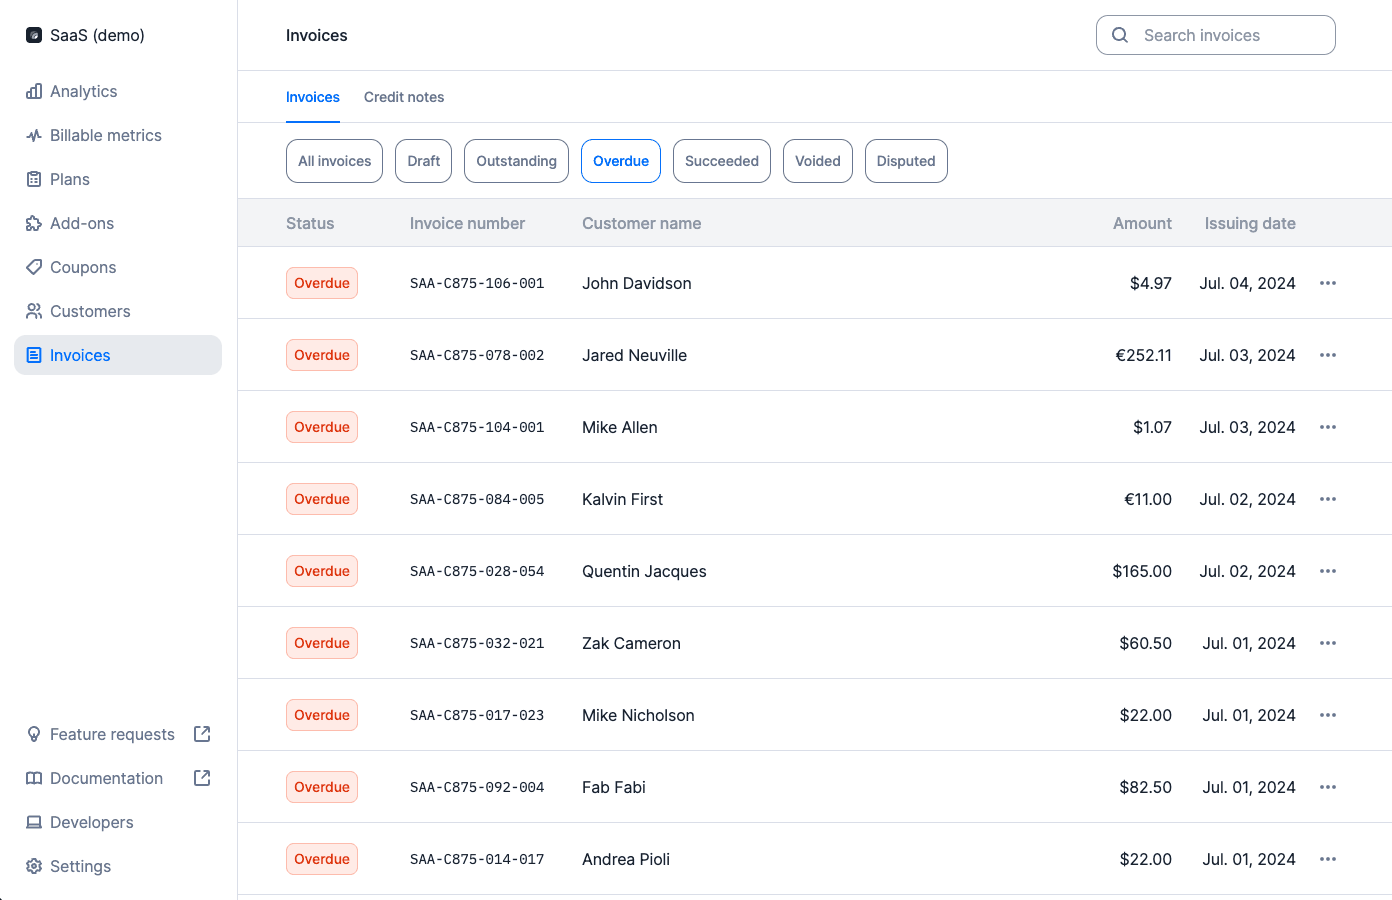1392x900 pixels.
Task: Click the Coupons tag icon
Action: click(34, 267)
